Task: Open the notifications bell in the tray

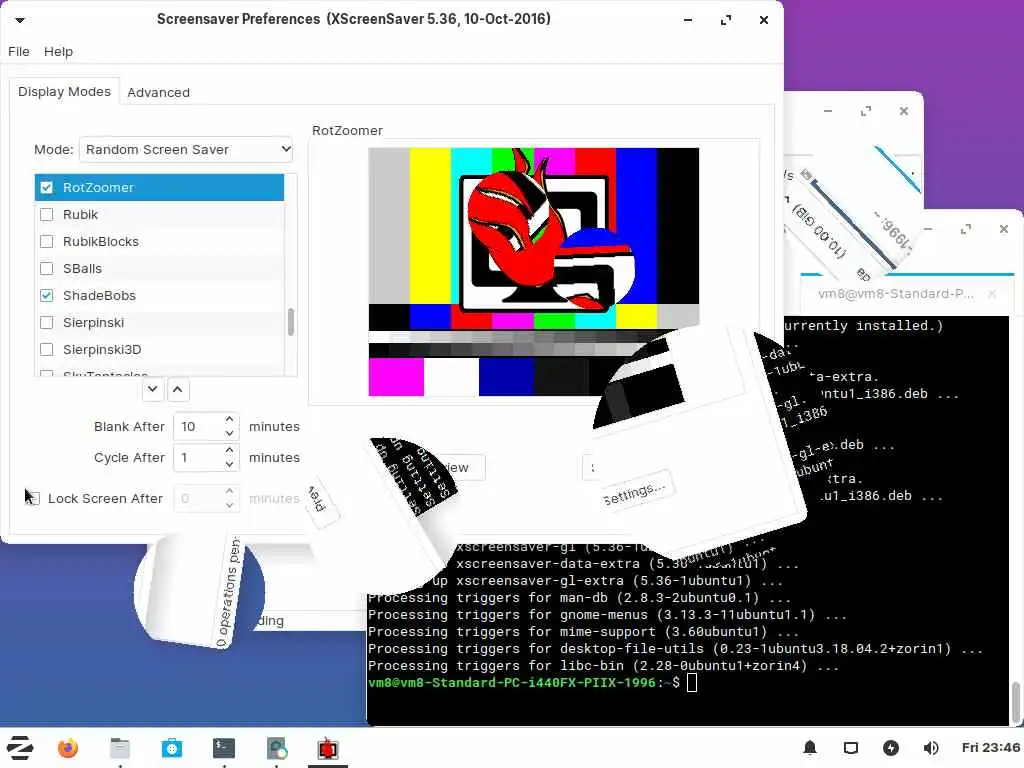Action: click(x=810, y=748)
